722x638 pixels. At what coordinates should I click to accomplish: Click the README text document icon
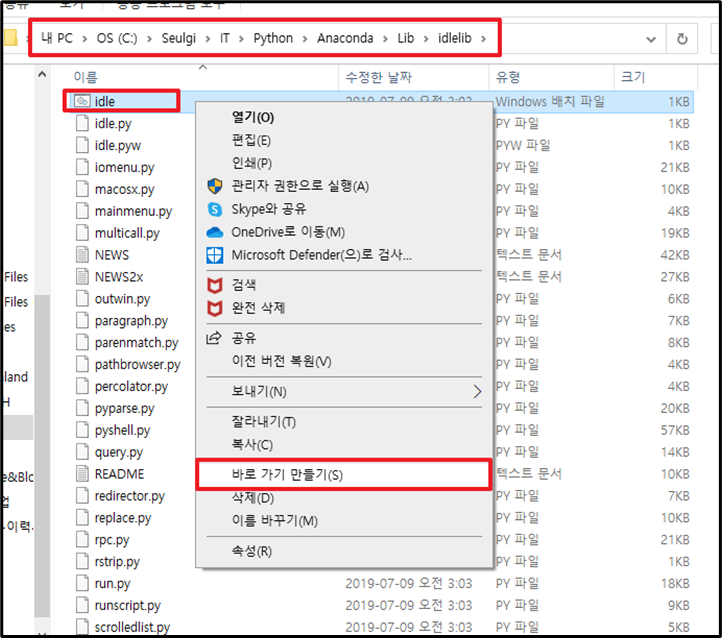pos(82,474)
